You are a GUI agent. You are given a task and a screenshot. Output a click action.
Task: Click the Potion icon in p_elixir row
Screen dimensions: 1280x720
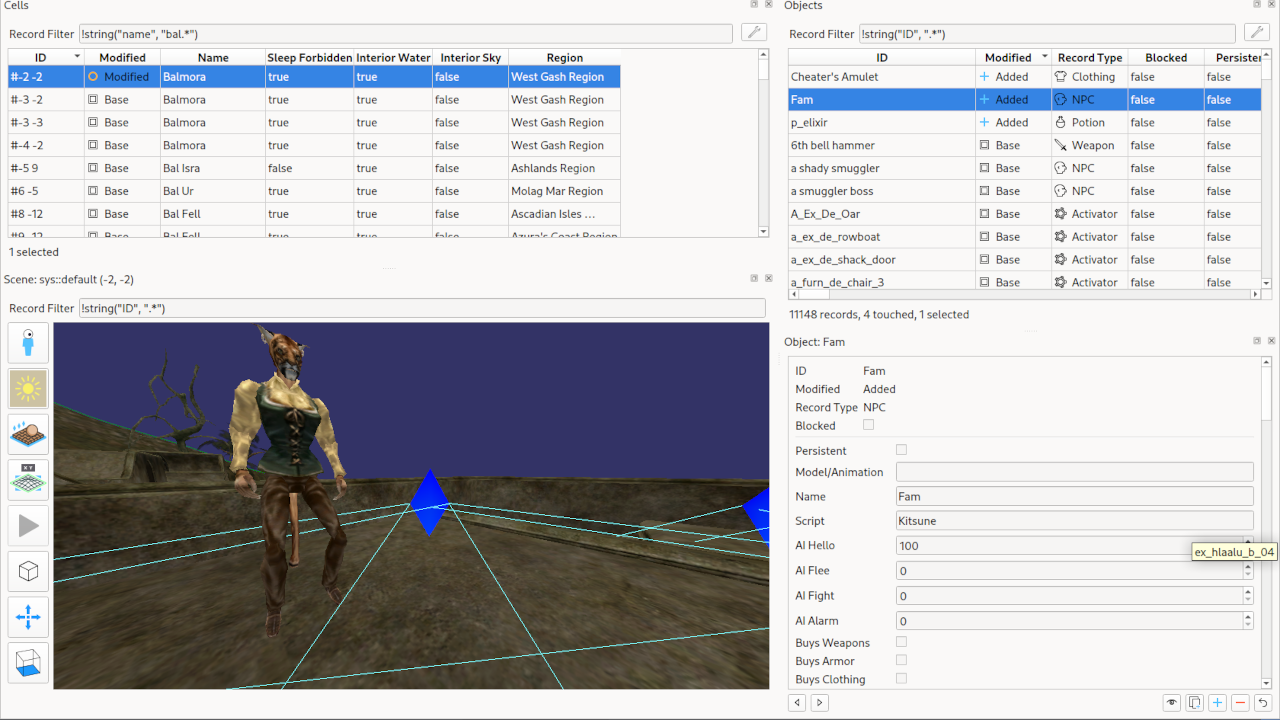tap(1061, 122)
